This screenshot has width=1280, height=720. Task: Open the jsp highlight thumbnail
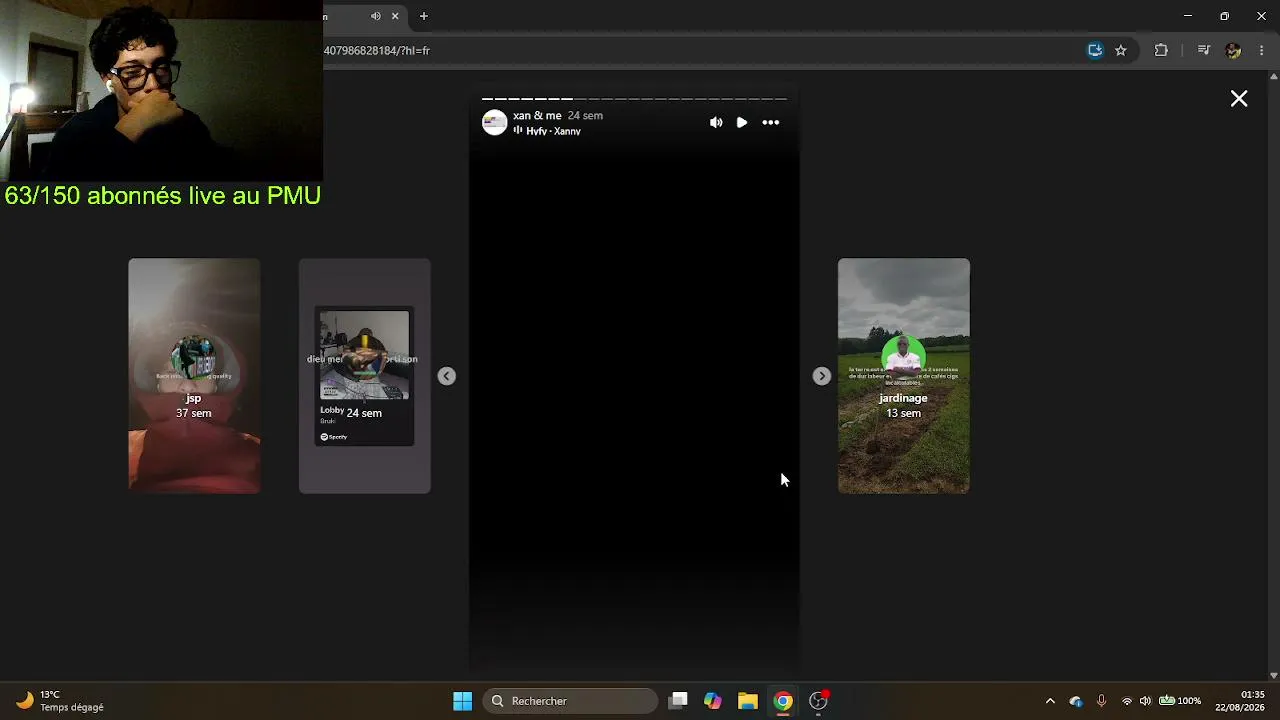194,376
